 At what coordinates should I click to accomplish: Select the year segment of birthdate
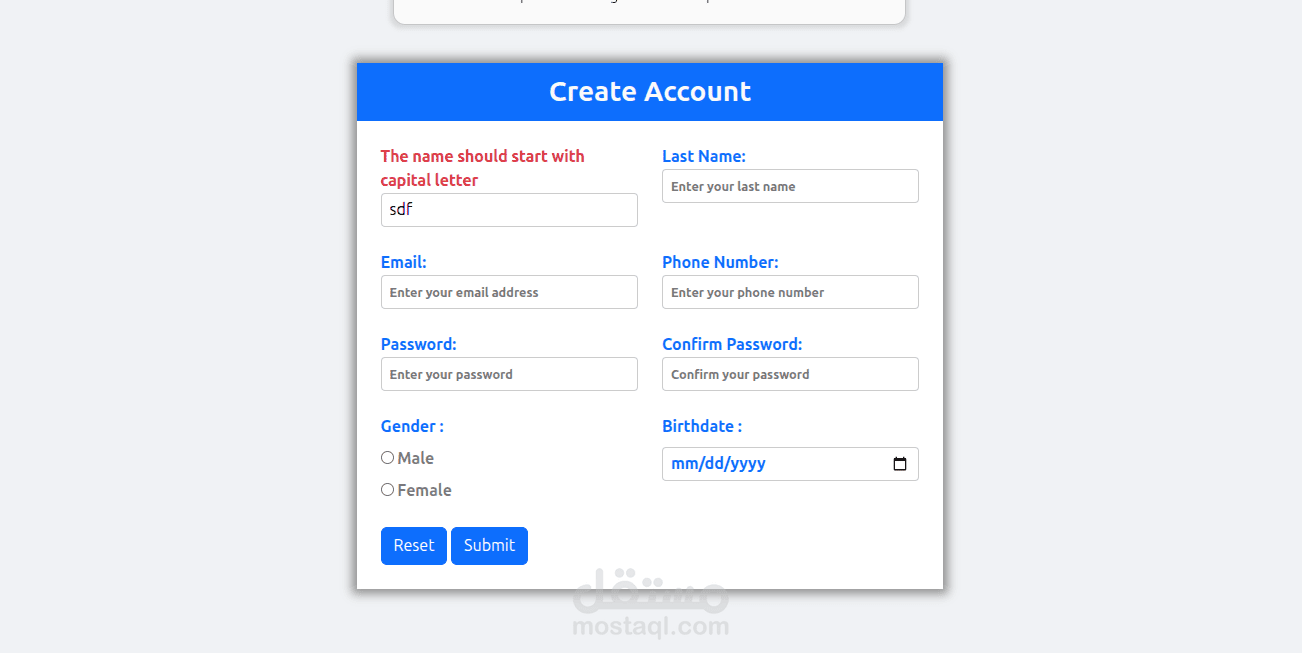pyautogui.click(x=748, y=464)
